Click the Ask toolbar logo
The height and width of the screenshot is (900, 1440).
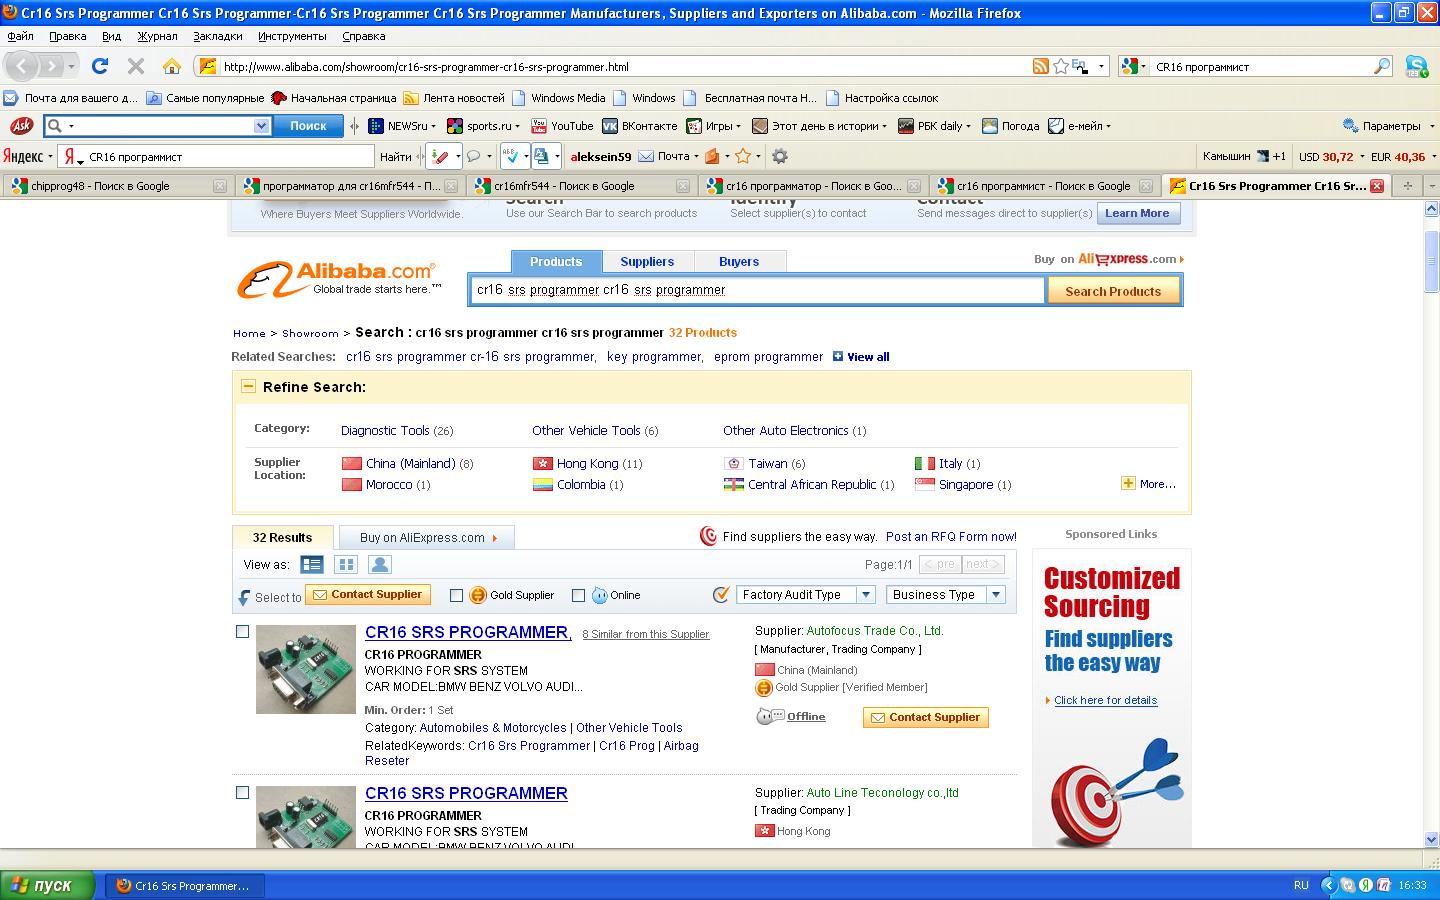pyautogui.click(x=21, y=126)
